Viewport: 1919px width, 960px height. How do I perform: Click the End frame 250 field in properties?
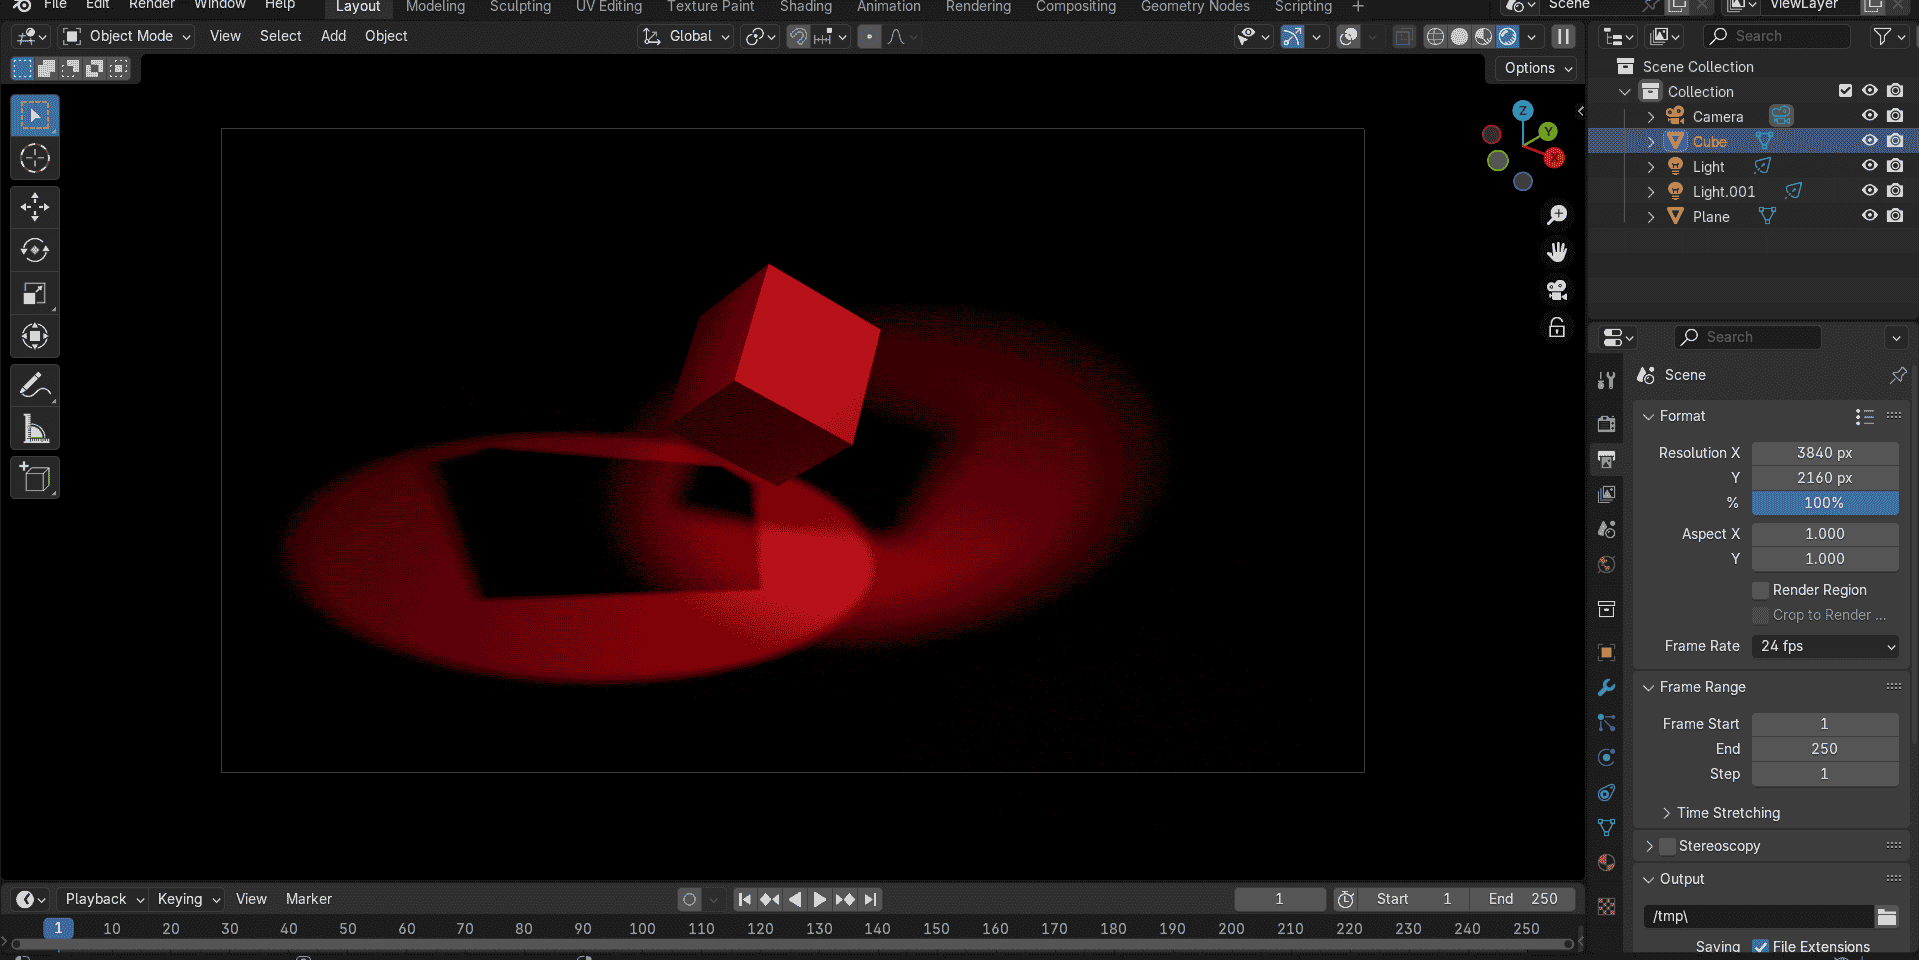click(1825, 749)
